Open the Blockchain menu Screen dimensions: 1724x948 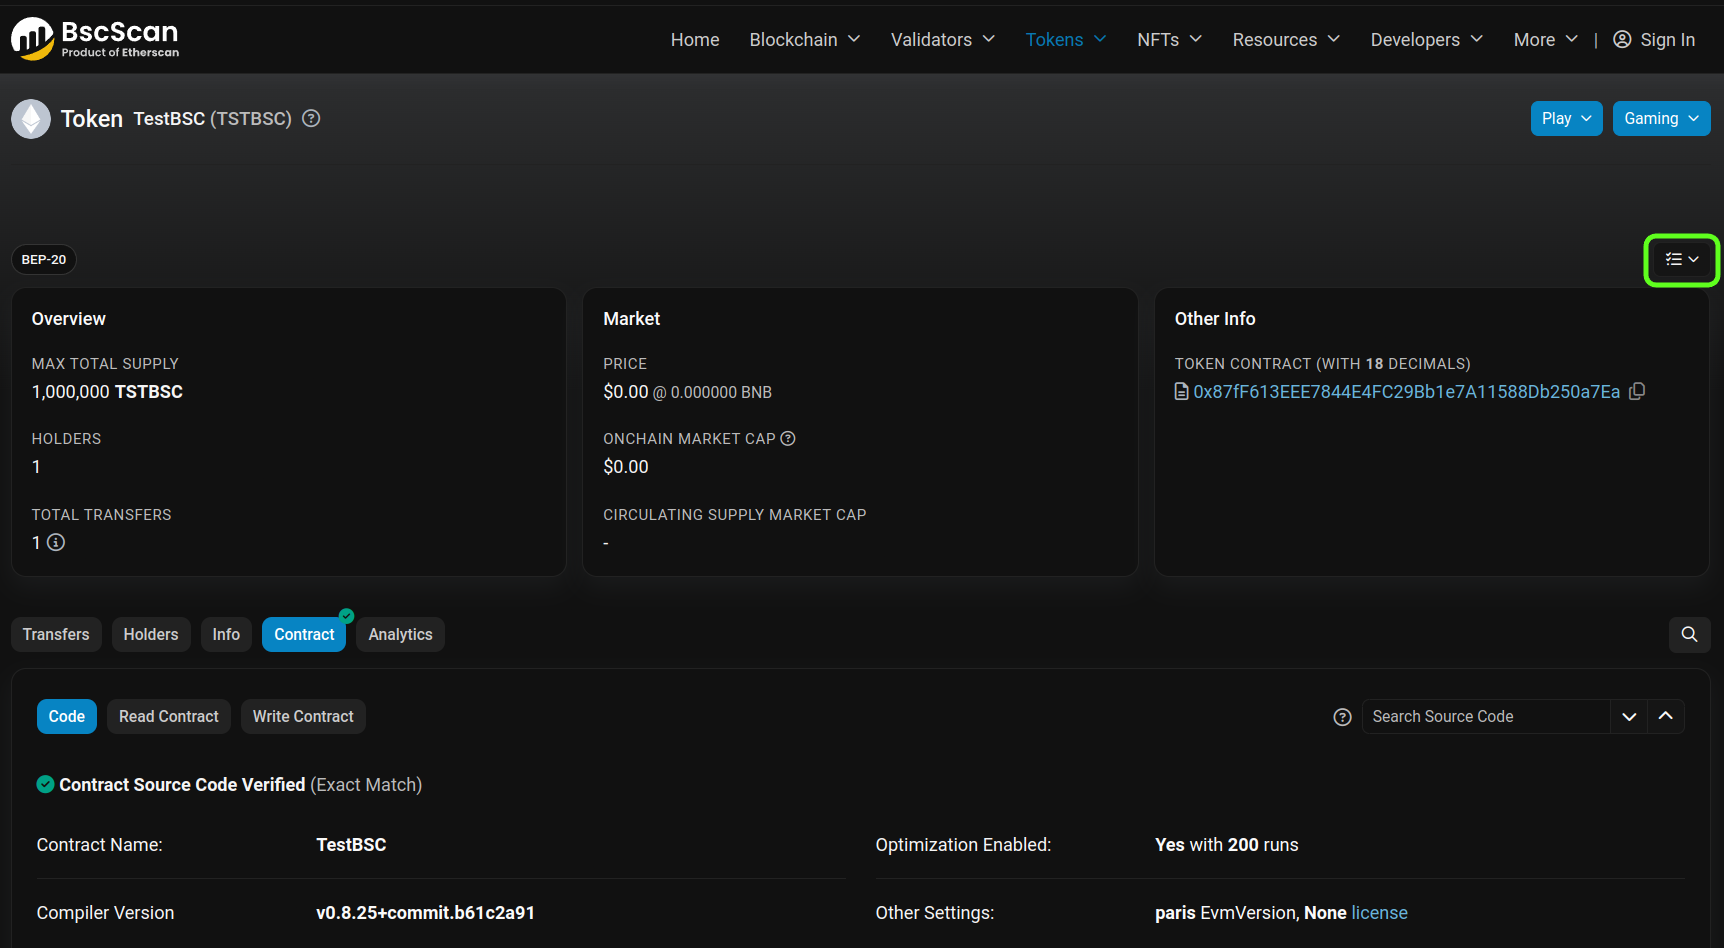click(804, 40)
